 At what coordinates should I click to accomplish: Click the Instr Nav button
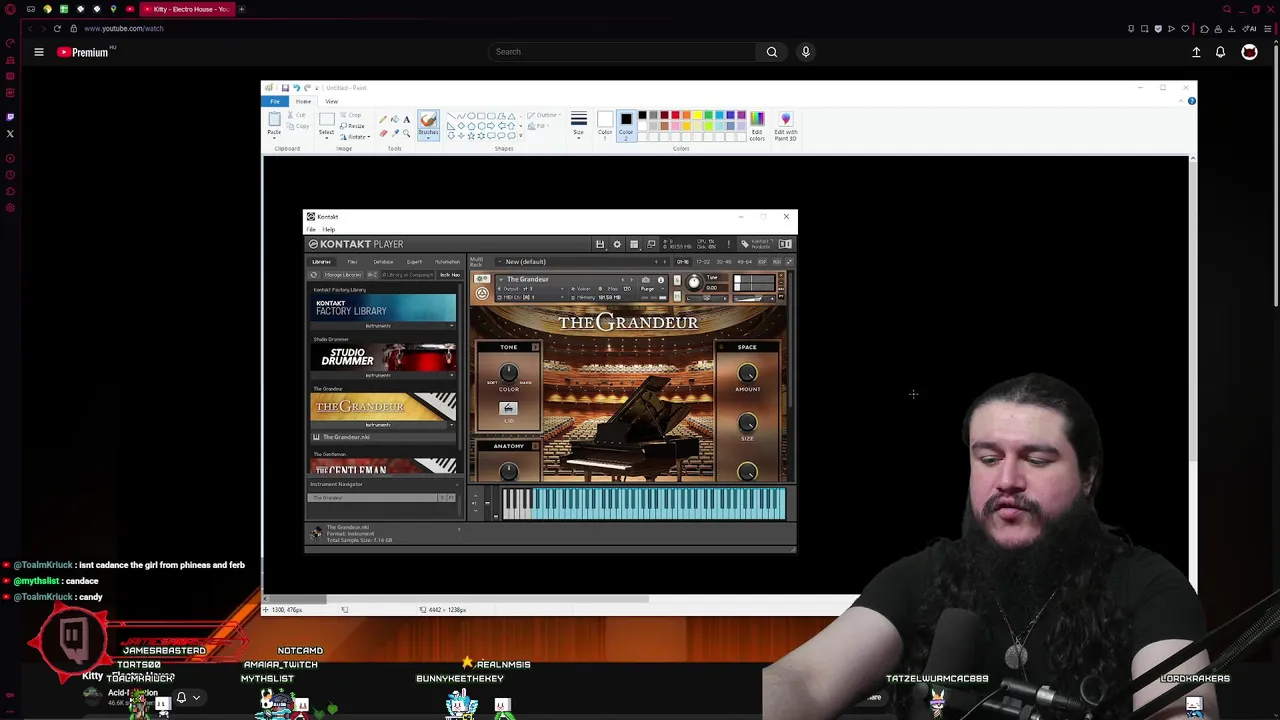tap(450, 275)
